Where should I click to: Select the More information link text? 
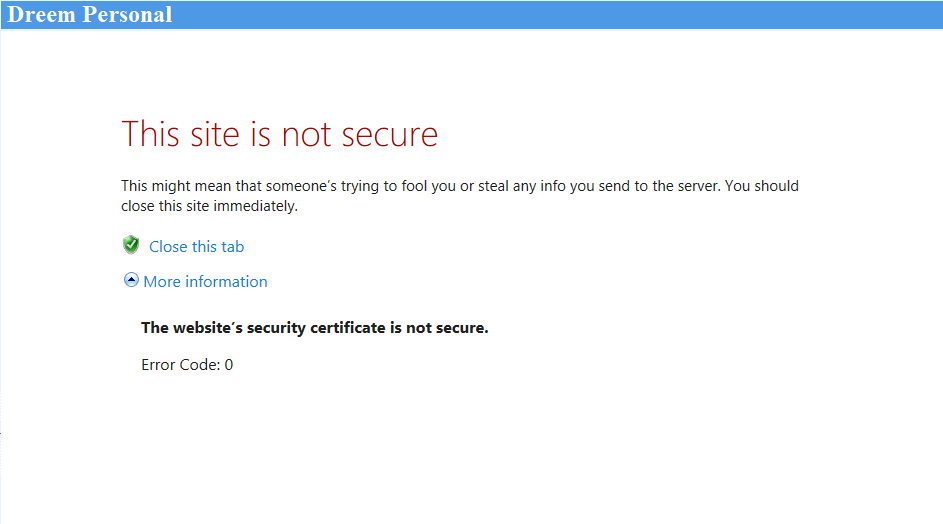click(205, 282)
